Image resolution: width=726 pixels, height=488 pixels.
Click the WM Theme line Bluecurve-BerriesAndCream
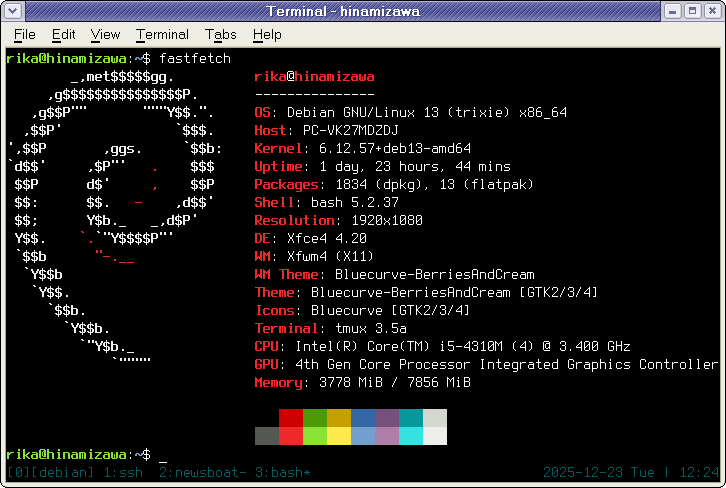(394, 275)
